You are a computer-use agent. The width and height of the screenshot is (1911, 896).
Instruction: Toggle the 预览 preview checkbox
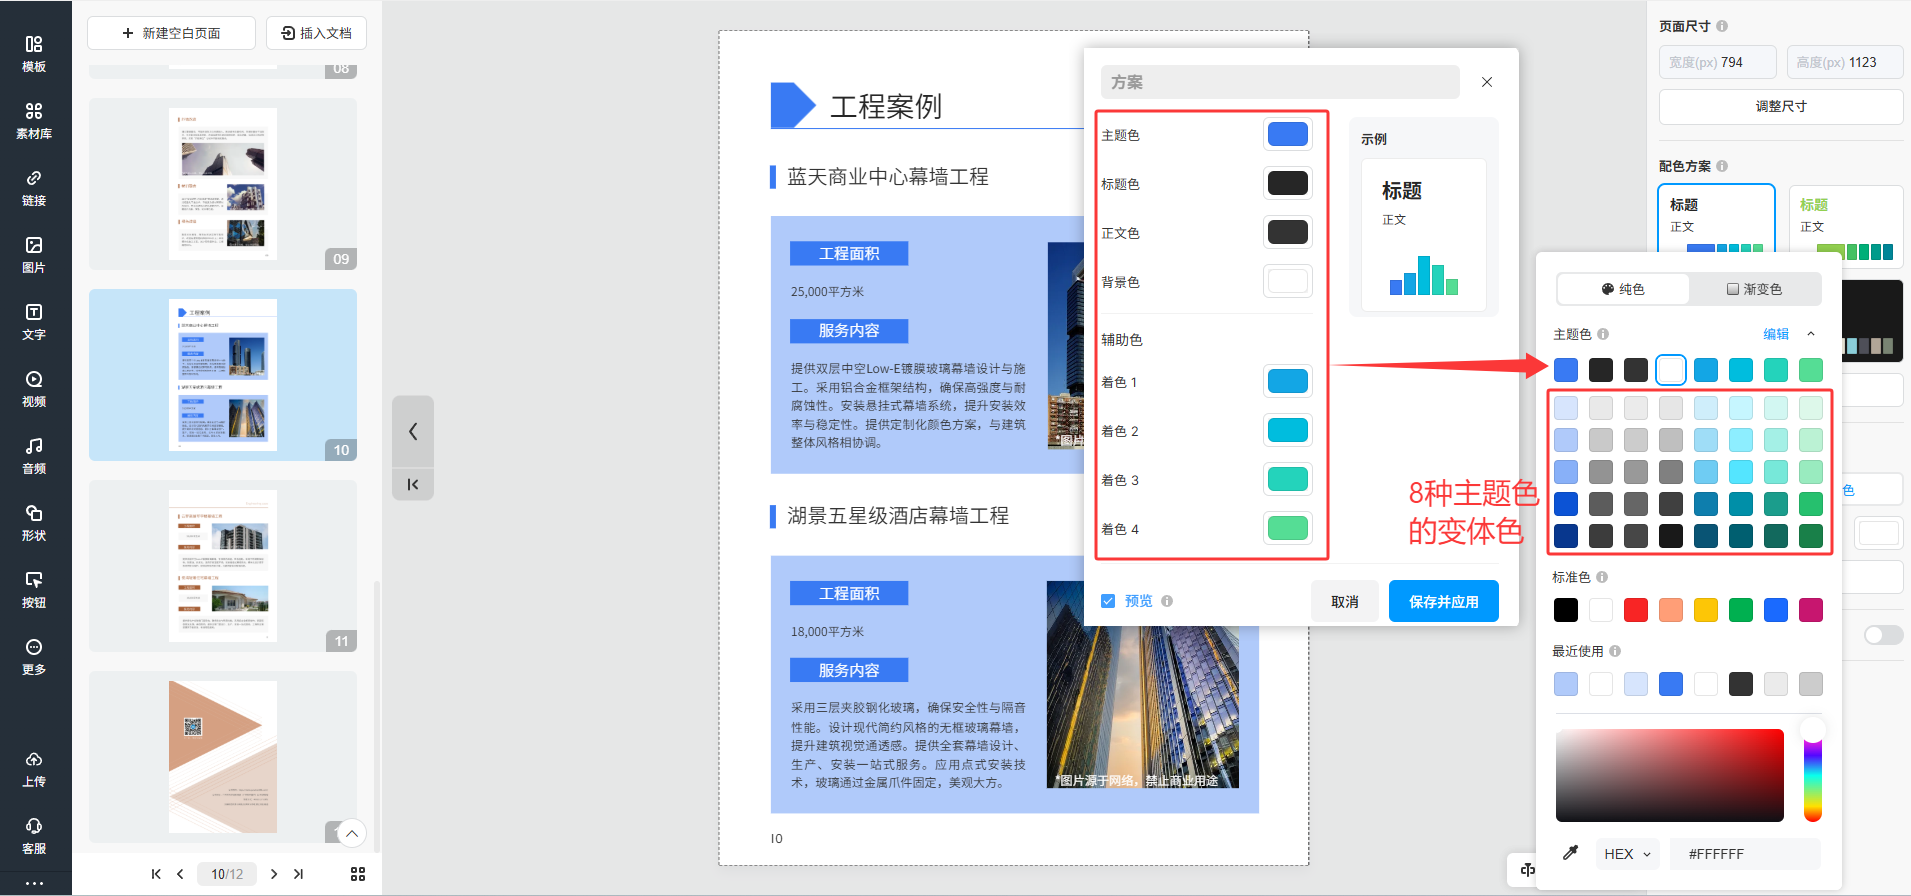point(1108,601)
